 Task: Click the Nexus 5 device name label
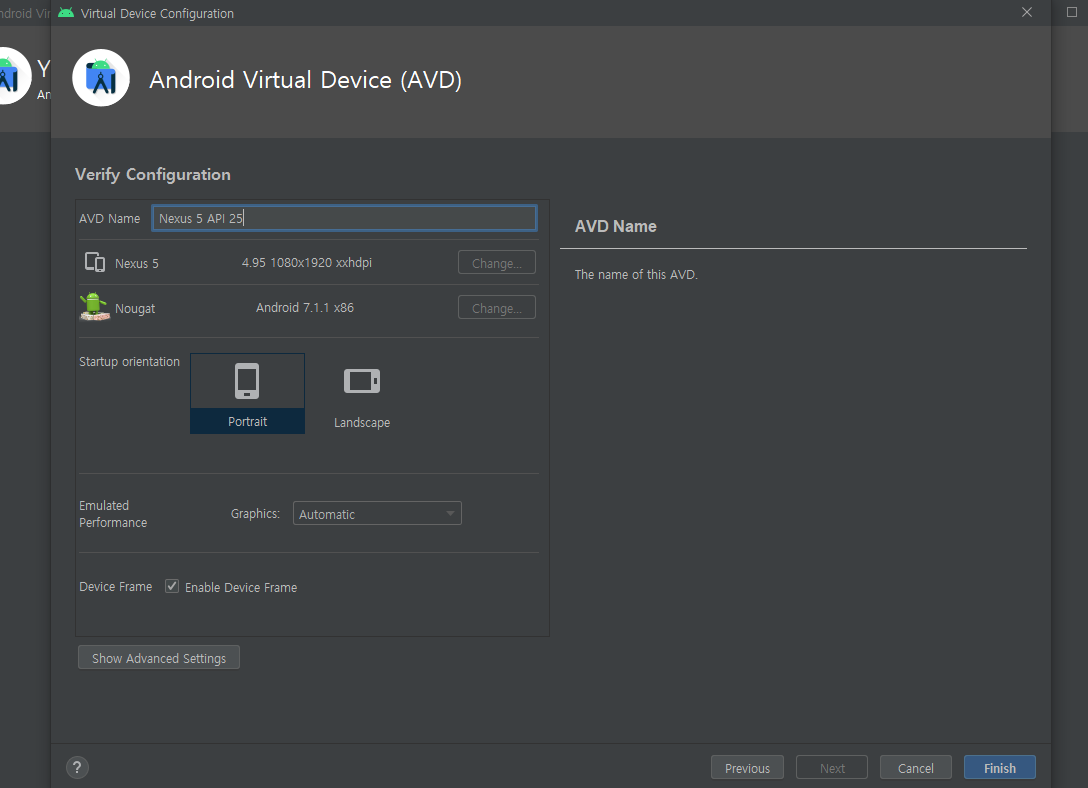[137, 264]
